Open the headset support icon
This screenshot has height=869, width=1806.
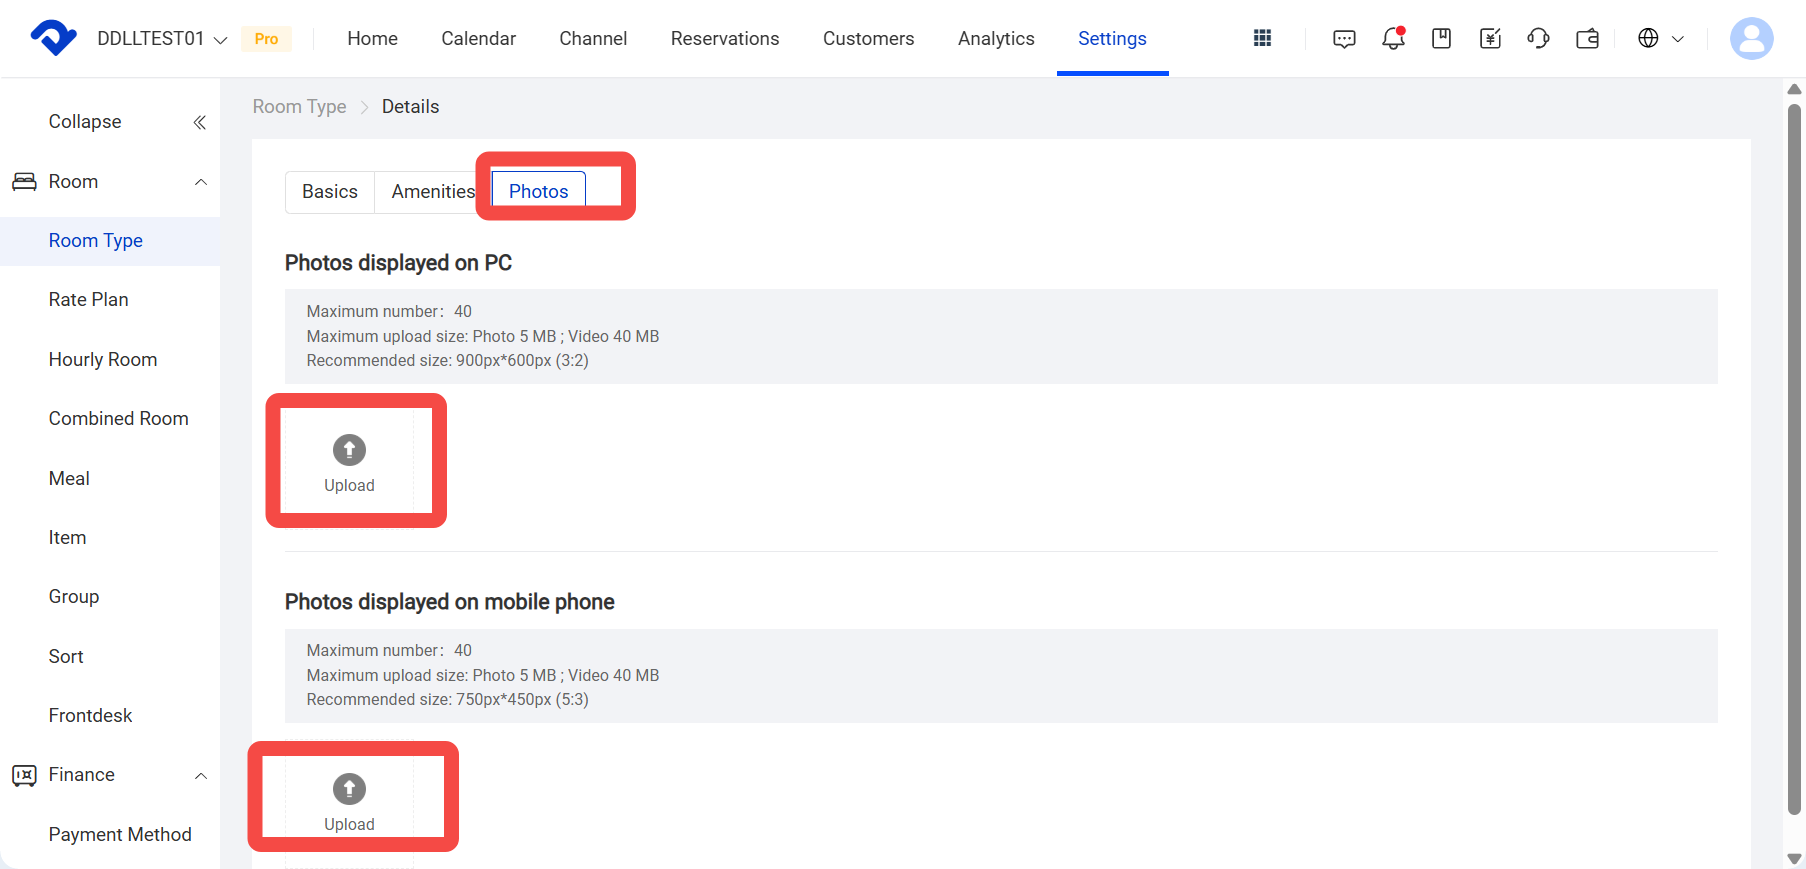coord(1538,38)
